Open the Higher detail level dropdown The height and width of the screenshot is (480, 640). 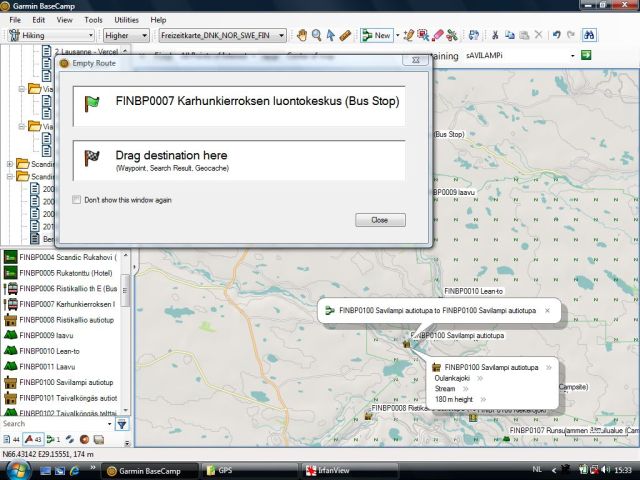(127, 35)
